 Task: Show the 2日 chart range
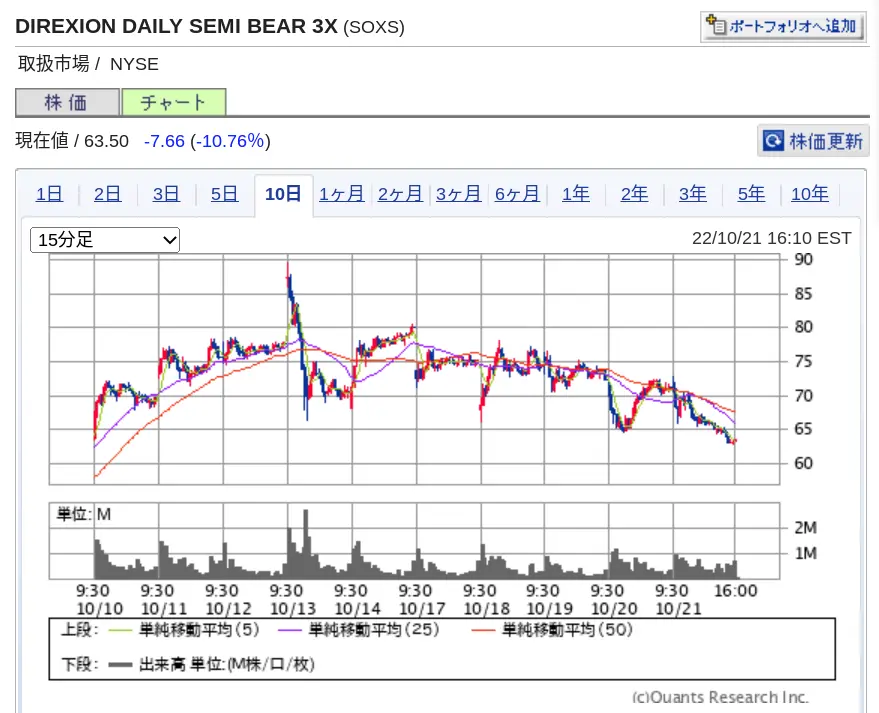coord(108,194)
